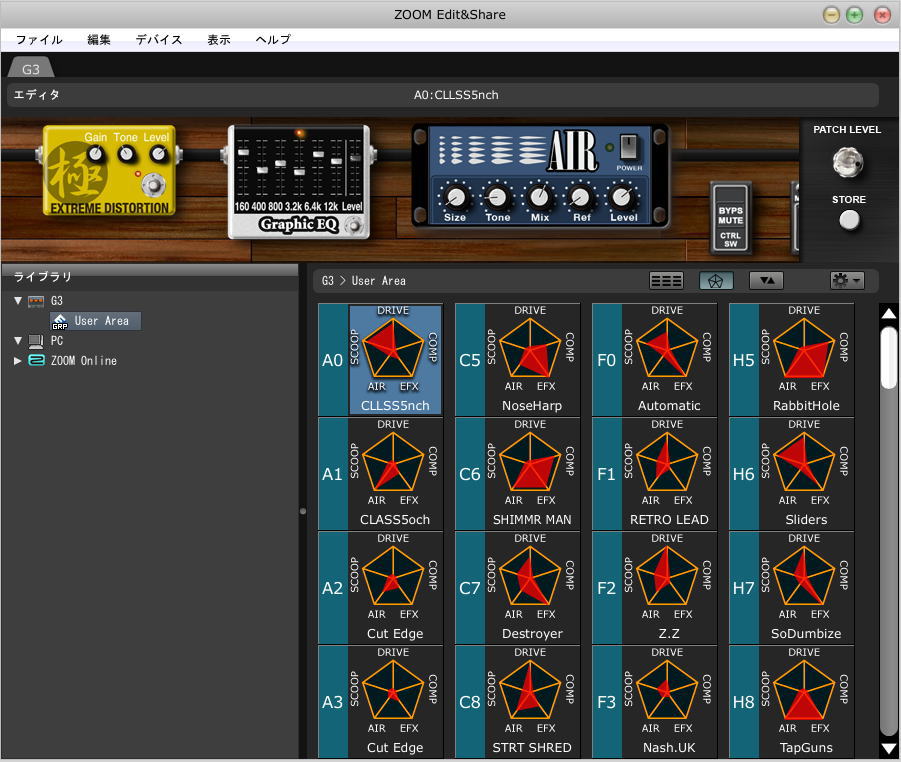Adjust the 160 Hz slider on Graphic EQ
901x762 pixels.
tap(243, 152)
